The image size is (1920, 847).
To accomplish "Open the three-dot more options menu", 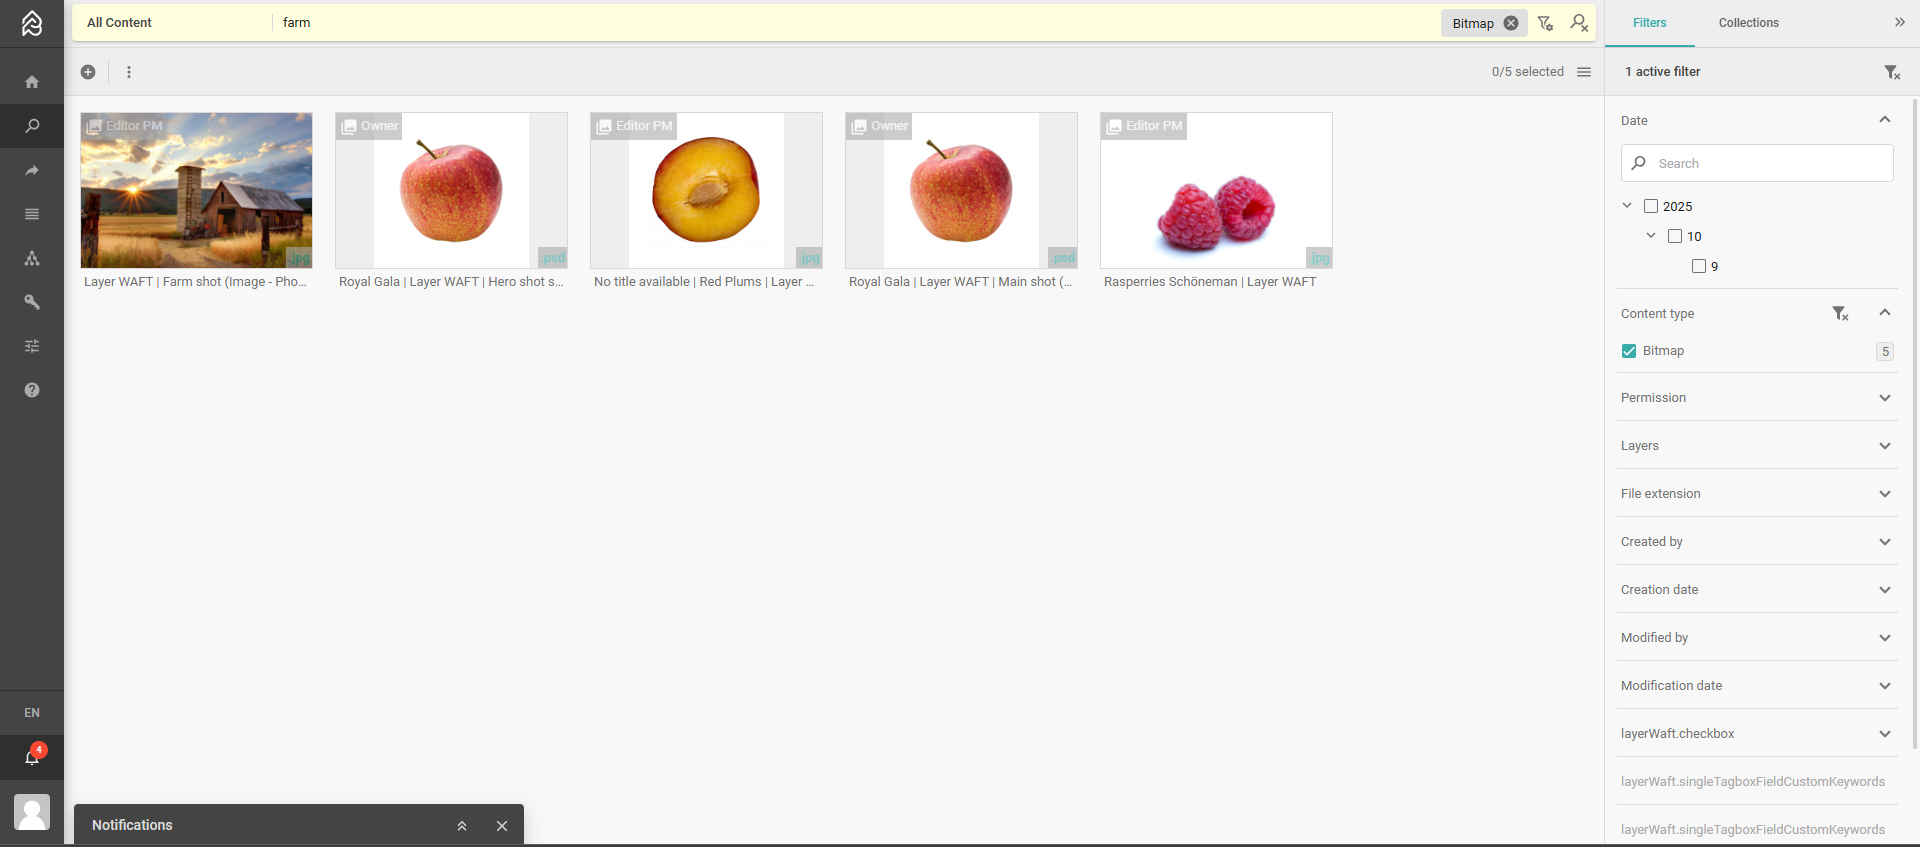I will click(x=129, y=72).
